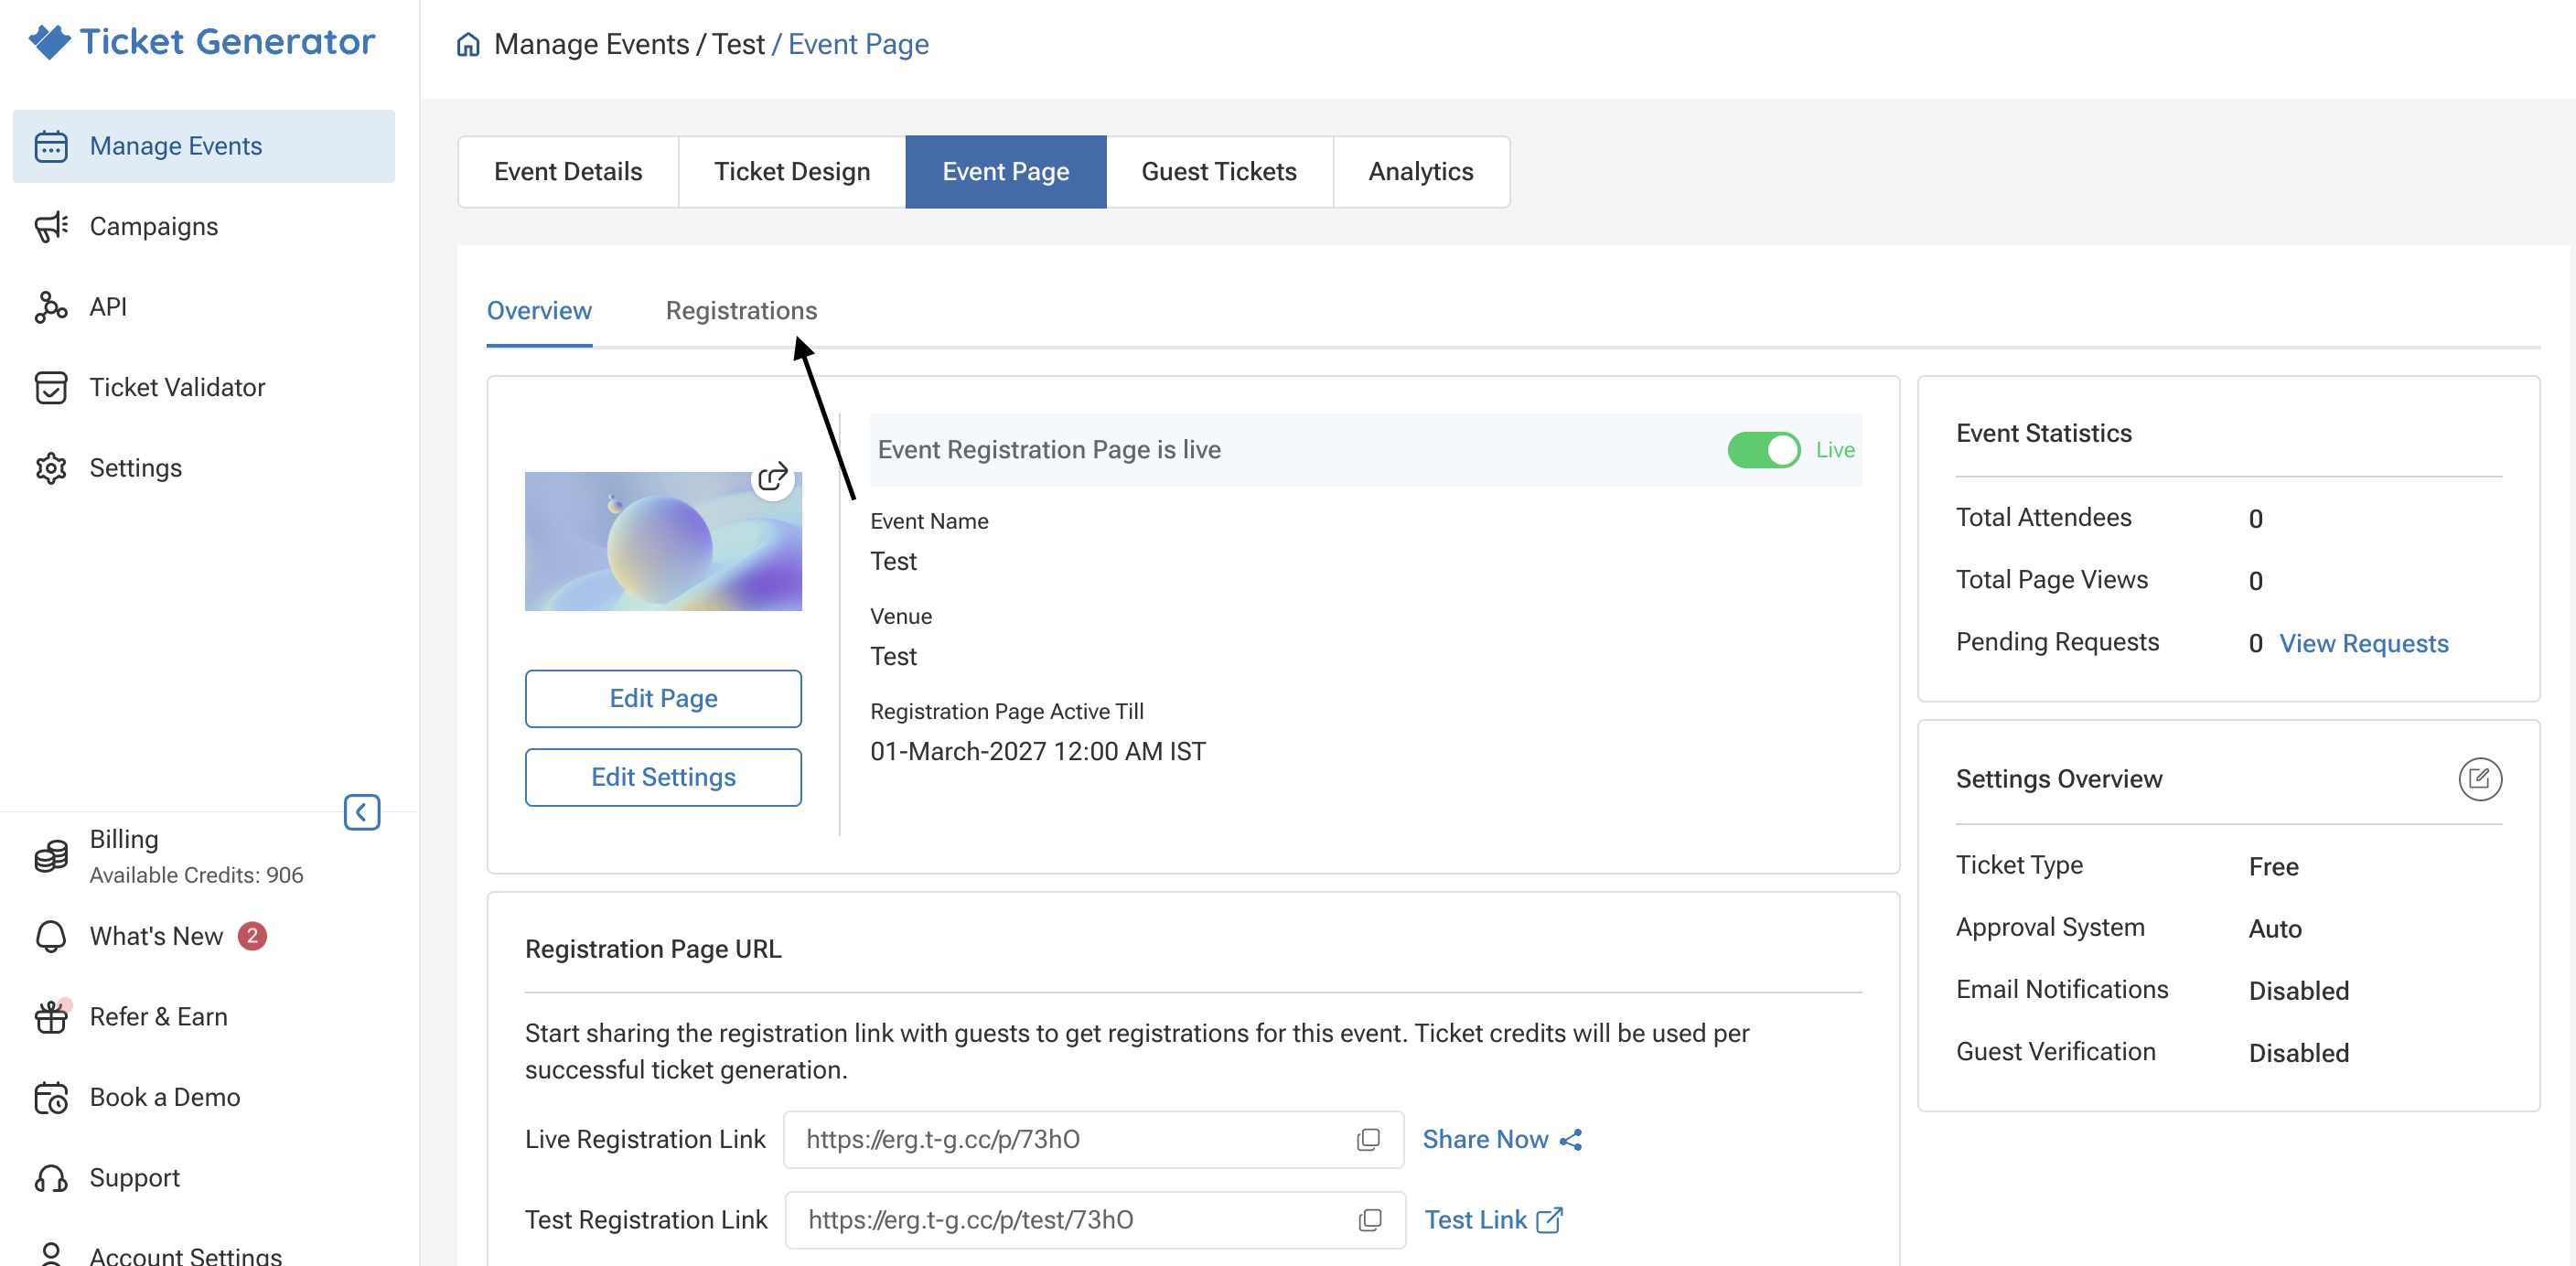The image size is (2576, 1266).
Task: Click the "Guest Verification" label
Action: click(2055, 1052)
